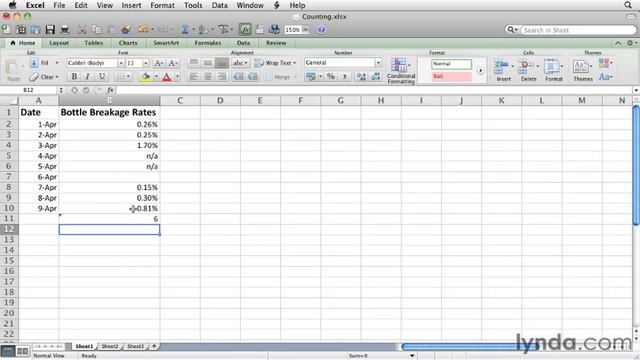Click the Print icon in toolbar
The image size is (640, 360).
pyautogui.click(x=64, y=29)
